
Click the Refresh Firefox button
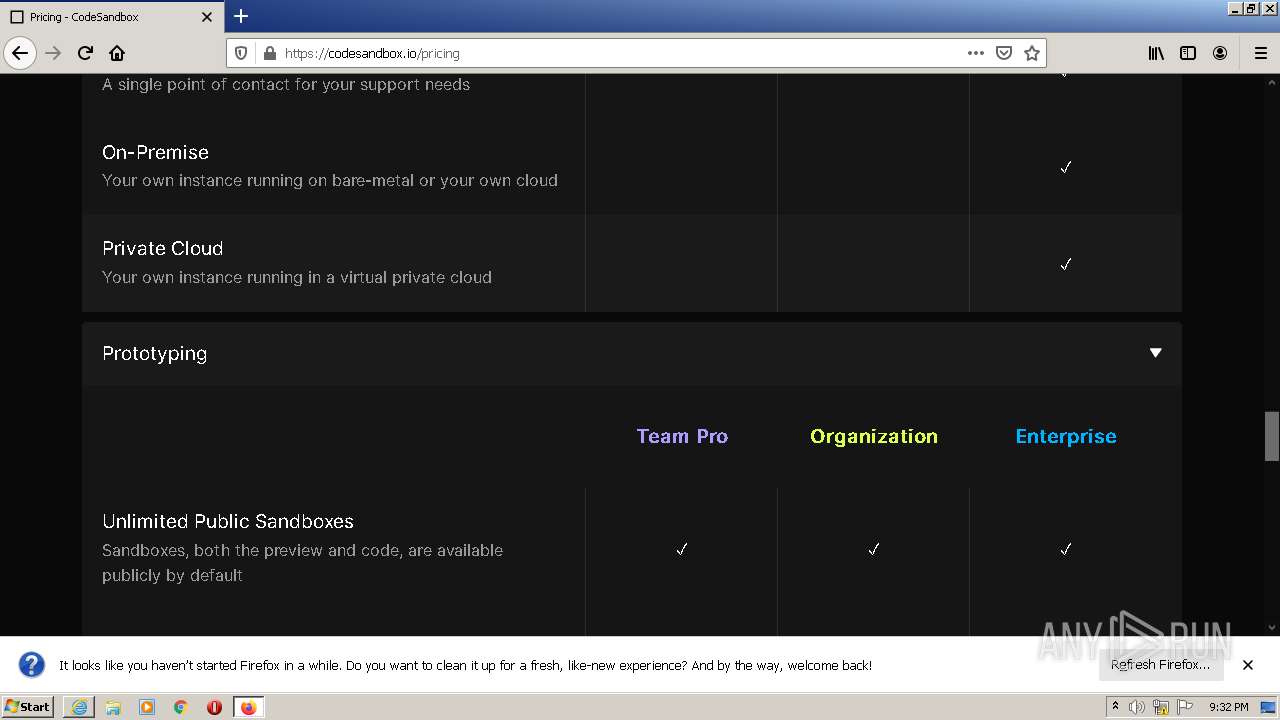point(1160,664)
